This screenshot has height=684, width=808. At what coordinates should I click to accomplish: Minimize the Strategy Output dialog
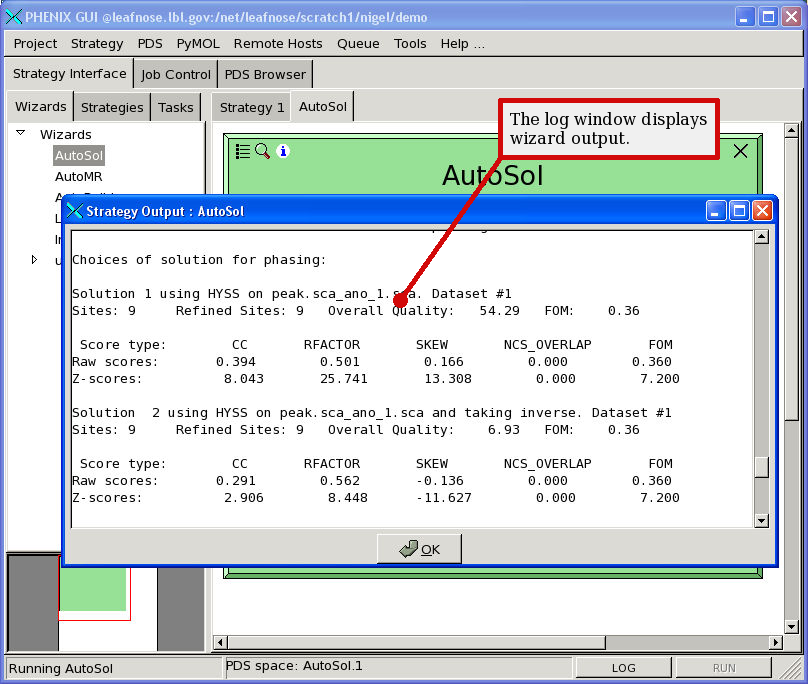click(x=716, y=211)
